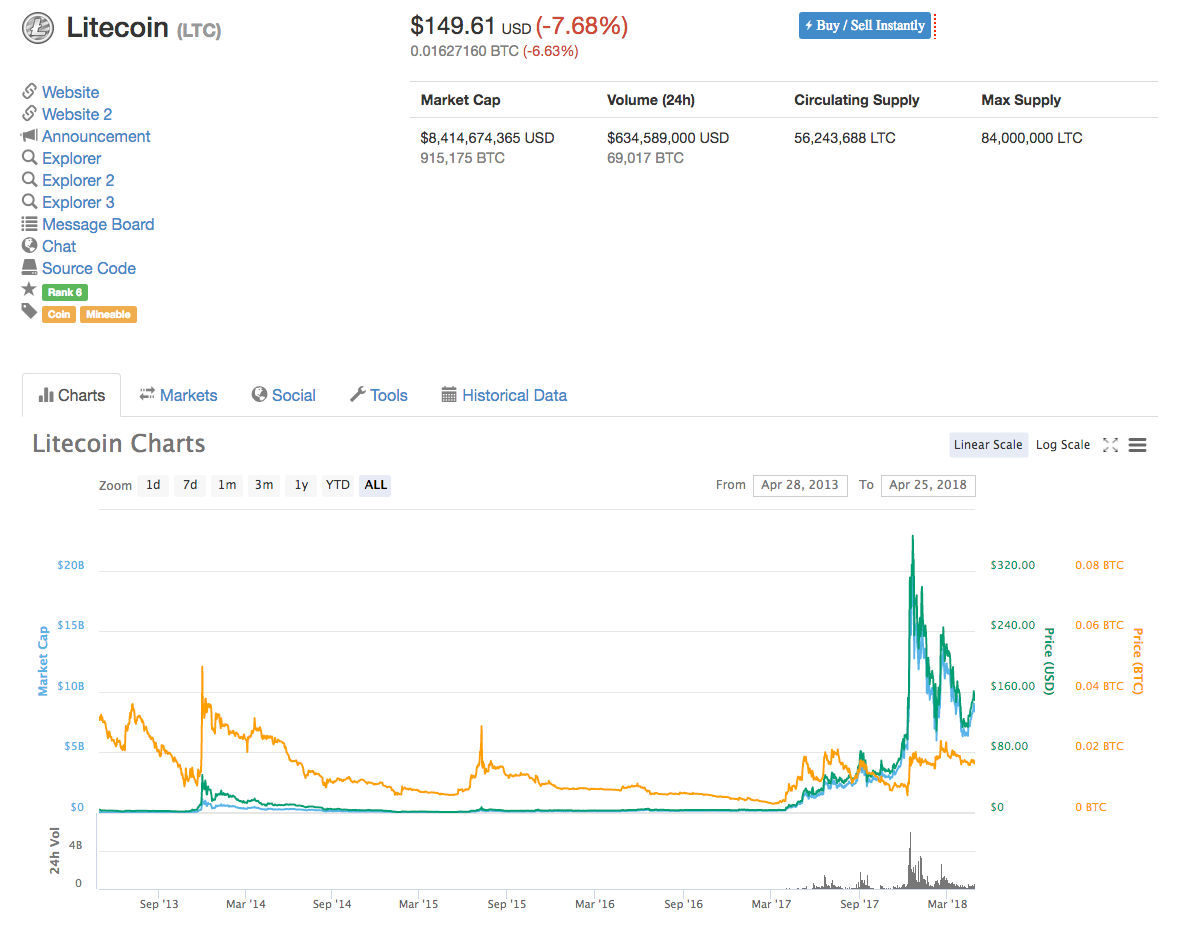1180x927 pixels.
Task: Toggle the Price (BTC) axis legend
Action: point(1138,661)
